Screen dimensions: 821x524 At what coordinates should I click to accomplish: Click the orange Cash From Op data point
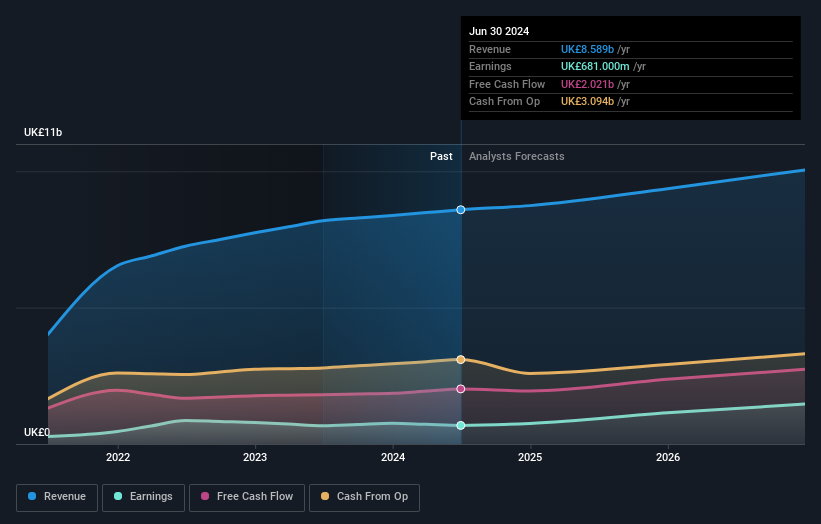[x=461, y=360]
